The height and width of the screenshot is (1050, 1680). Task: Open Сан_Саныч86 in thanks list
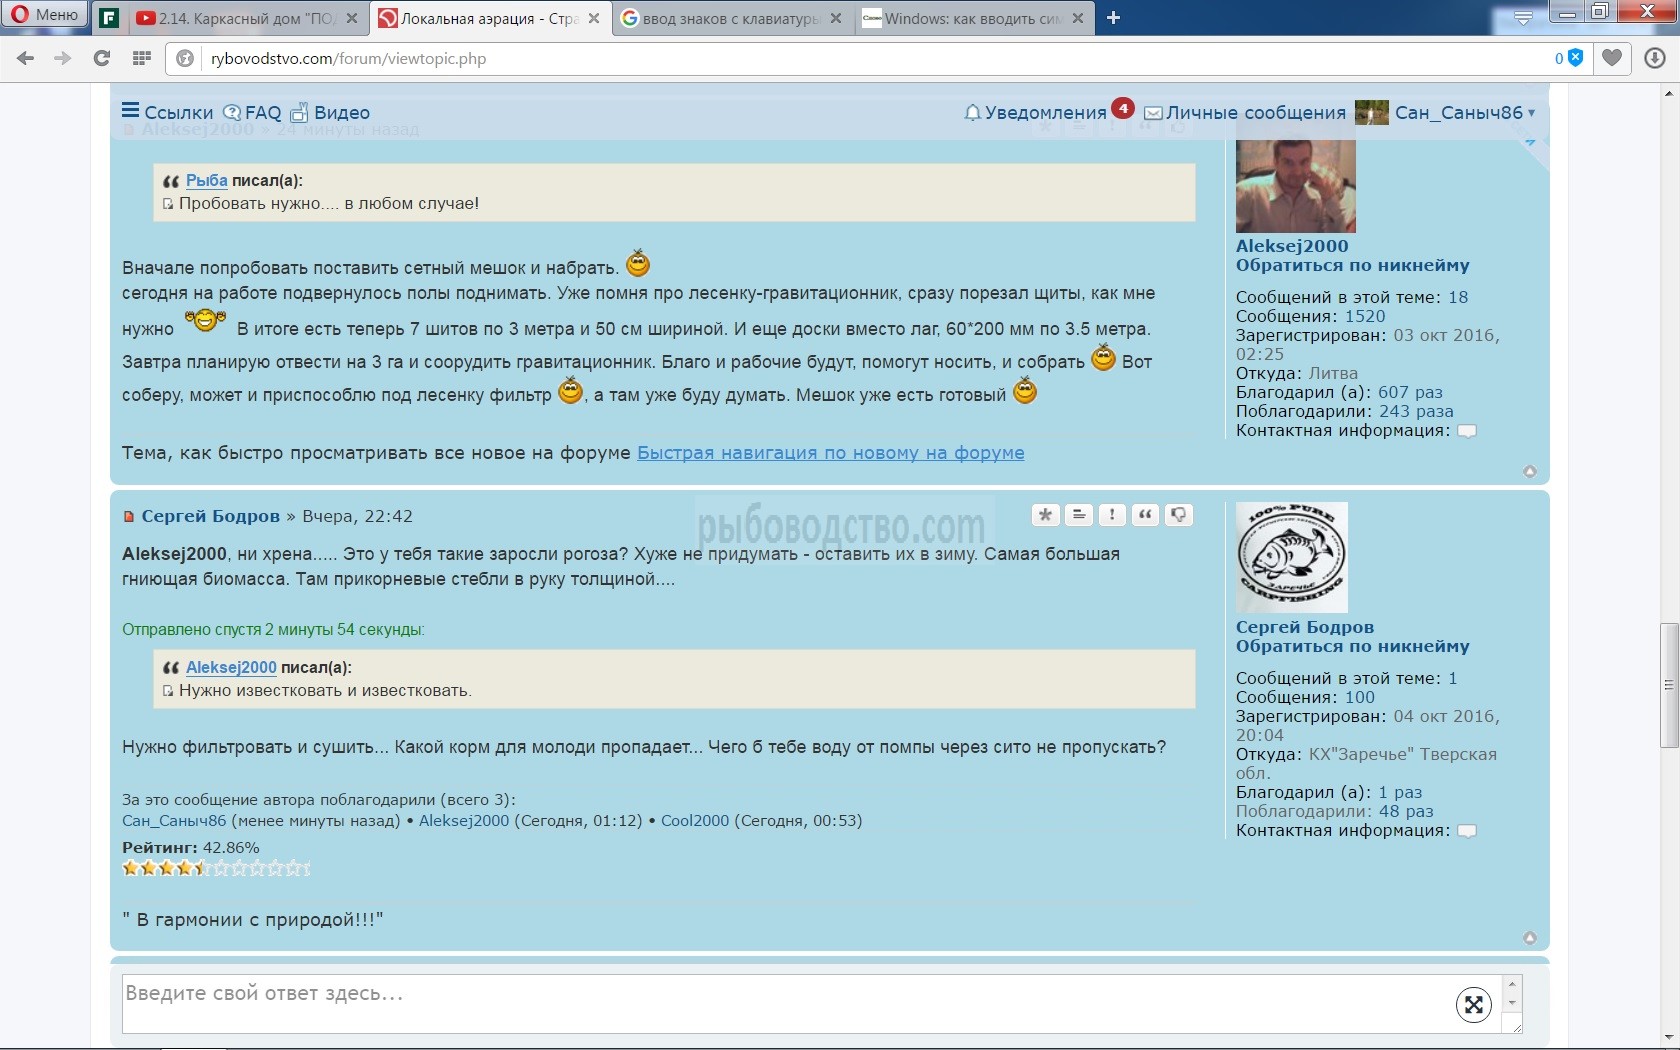[174, 820]
